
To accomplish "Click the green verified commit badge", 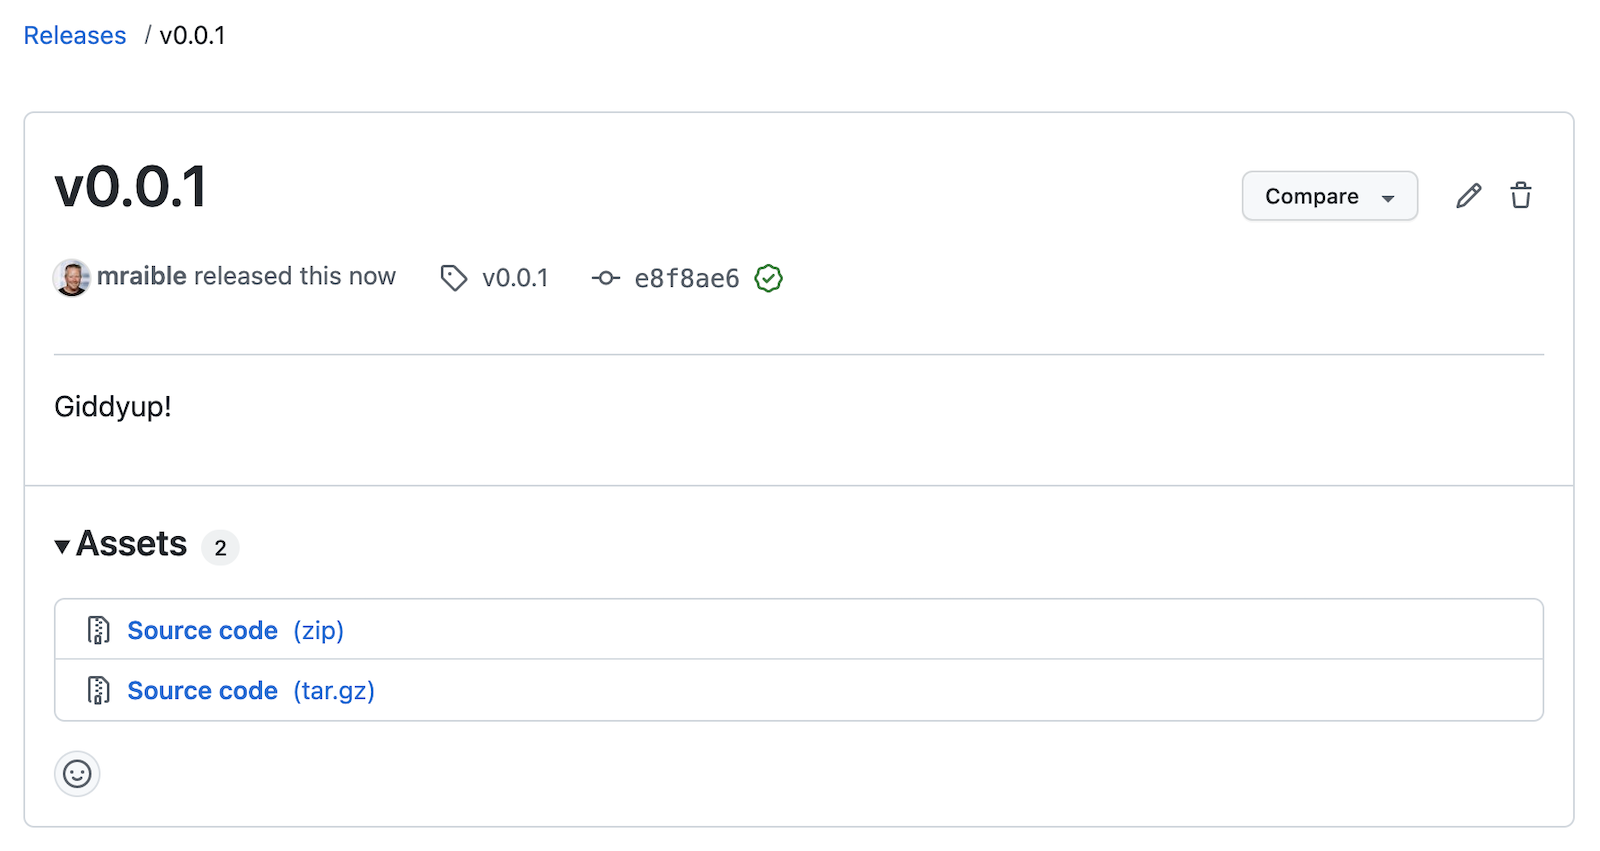I will 768,278.
